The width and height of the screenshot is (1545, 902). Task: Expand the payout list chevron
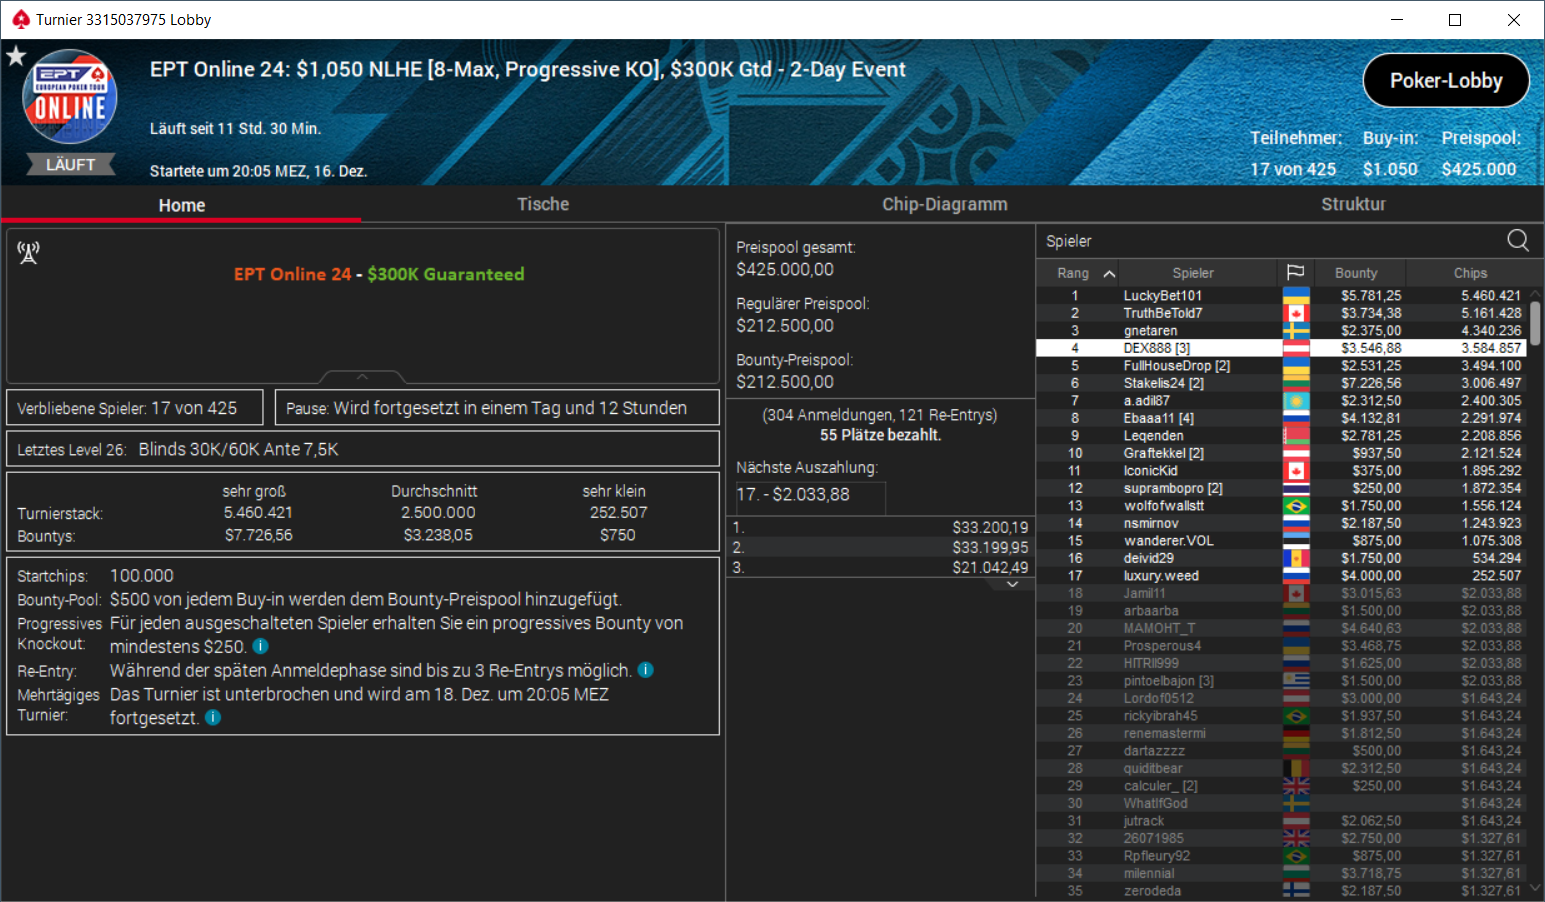[x=1012, y=584]
